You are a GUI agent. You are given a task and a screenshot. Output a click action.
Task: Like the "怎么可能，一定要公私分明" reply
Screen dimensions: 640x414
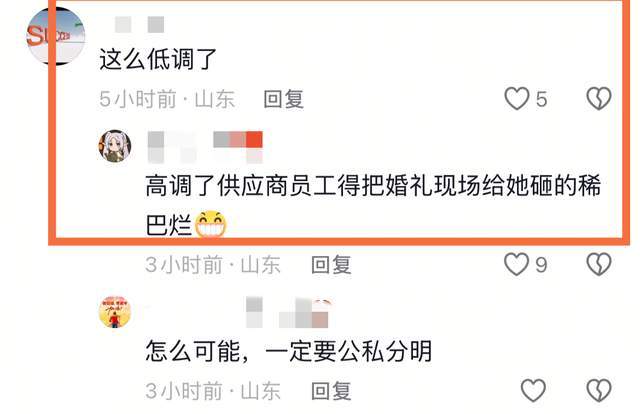(x=533, y=390)
